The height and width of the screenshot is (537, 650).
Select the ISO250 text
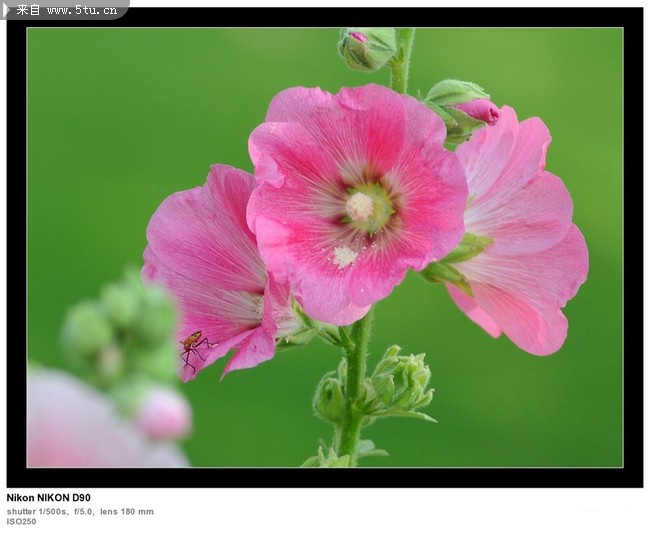point(21,521)
